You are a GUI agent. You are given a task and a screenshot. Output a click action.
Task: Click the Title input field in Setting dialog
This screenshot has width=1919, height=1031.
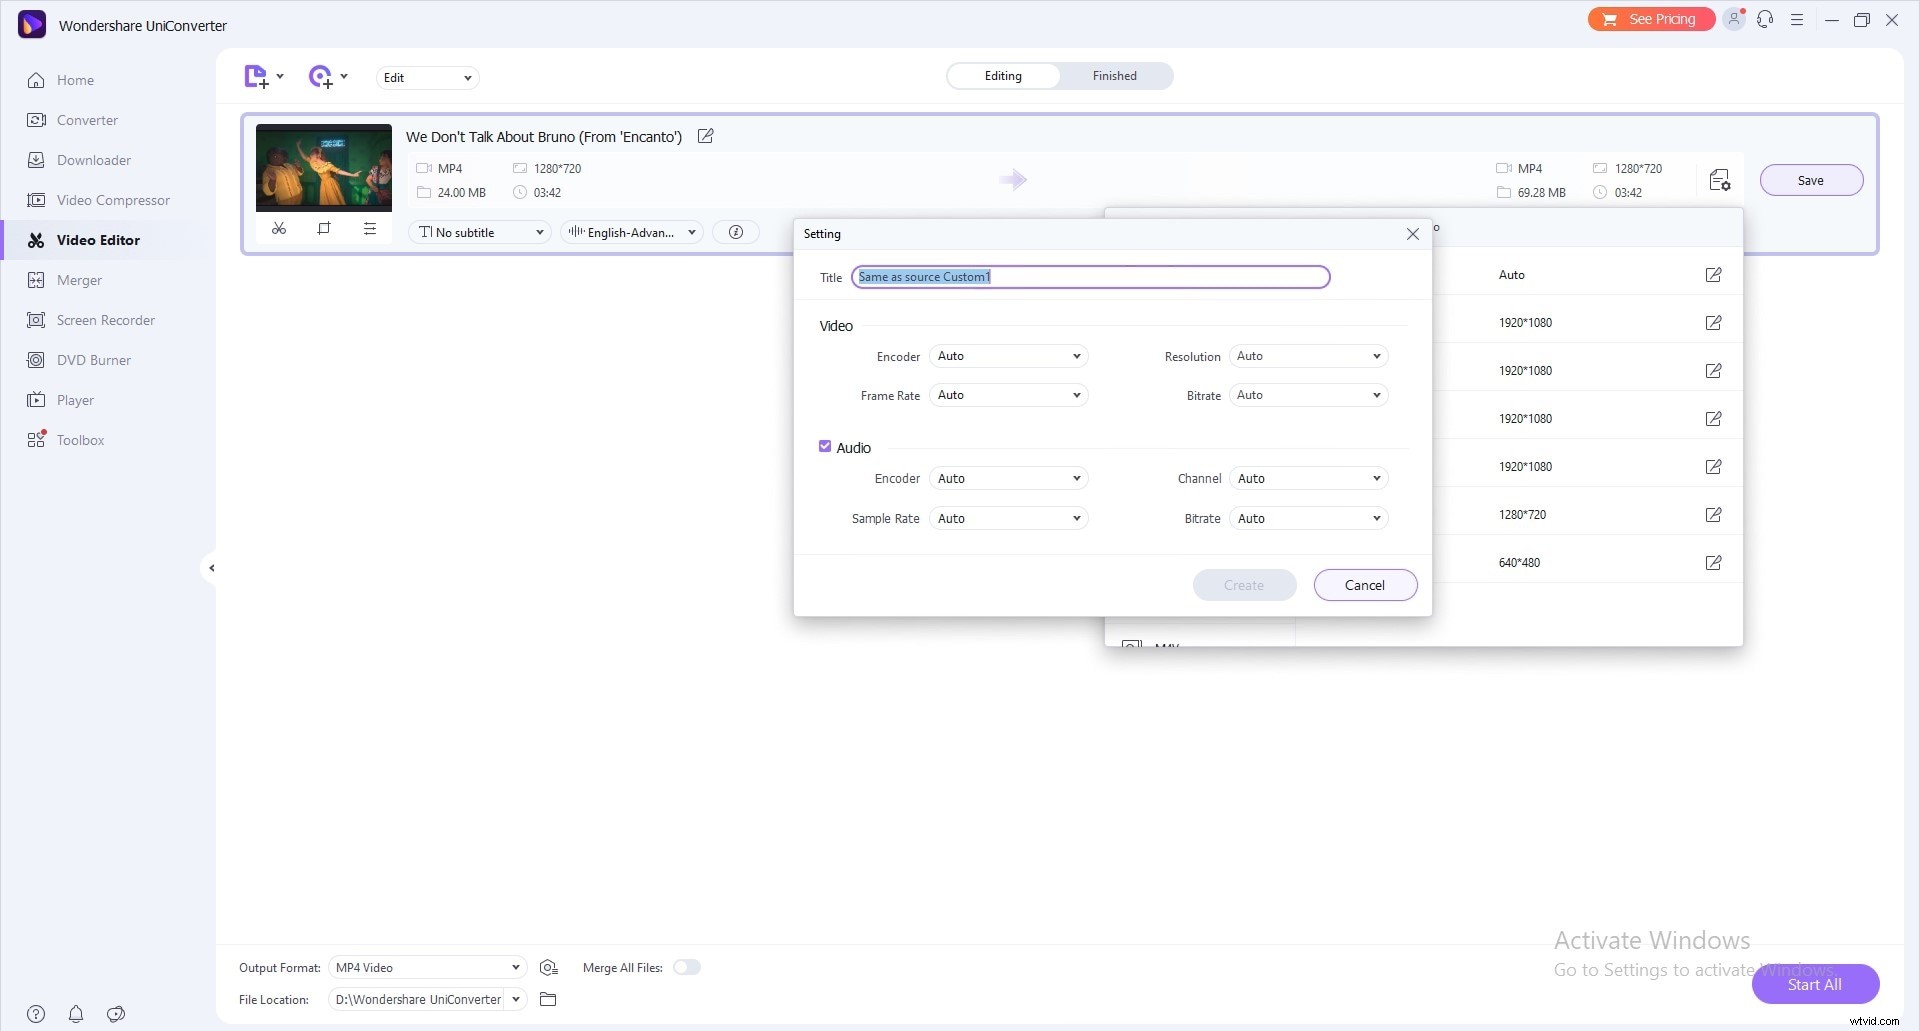1090,277
